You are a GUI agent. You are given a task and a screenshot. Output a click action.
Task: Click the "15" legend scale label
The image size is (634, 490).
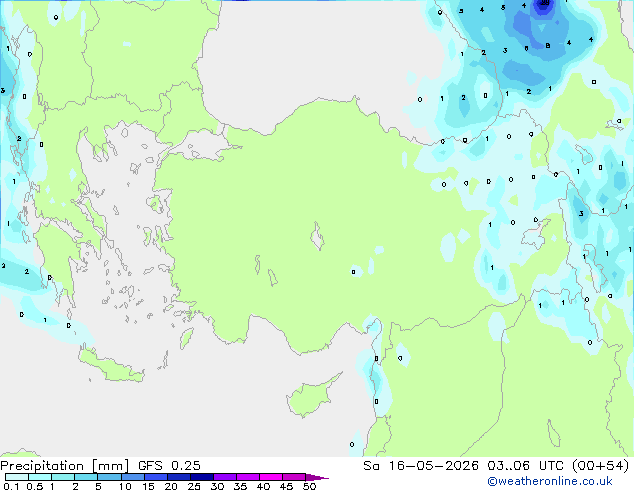(x=148, y=486)
